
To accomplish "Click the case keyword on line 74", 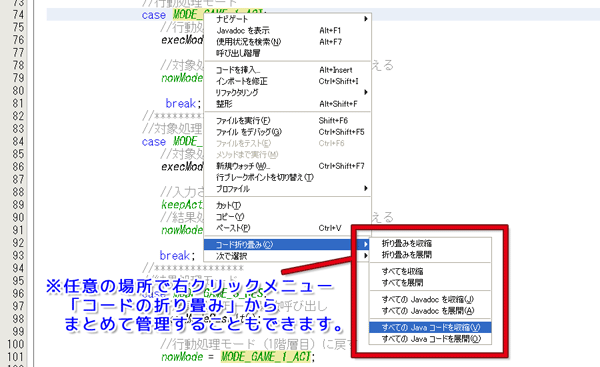I will coord(154,15).
